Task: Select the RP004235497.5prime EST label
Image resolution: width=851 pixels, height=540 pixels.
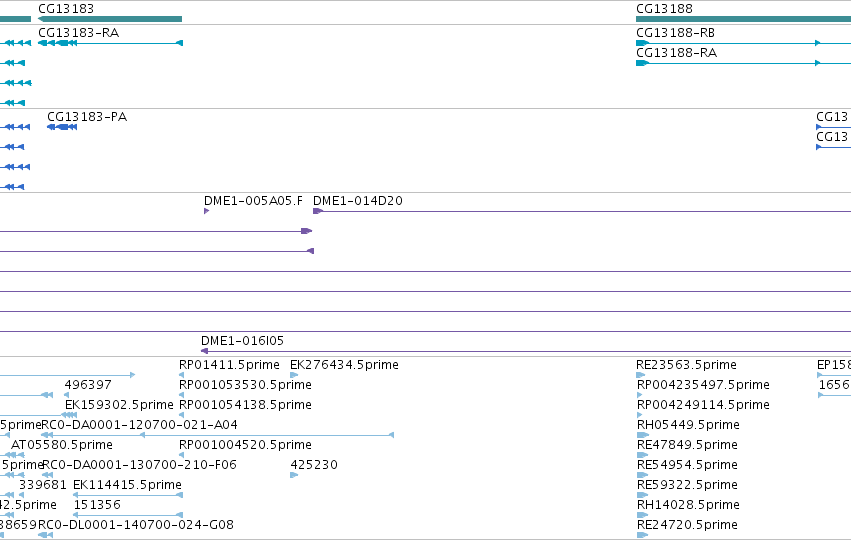Action: click(x=703, y=385)
